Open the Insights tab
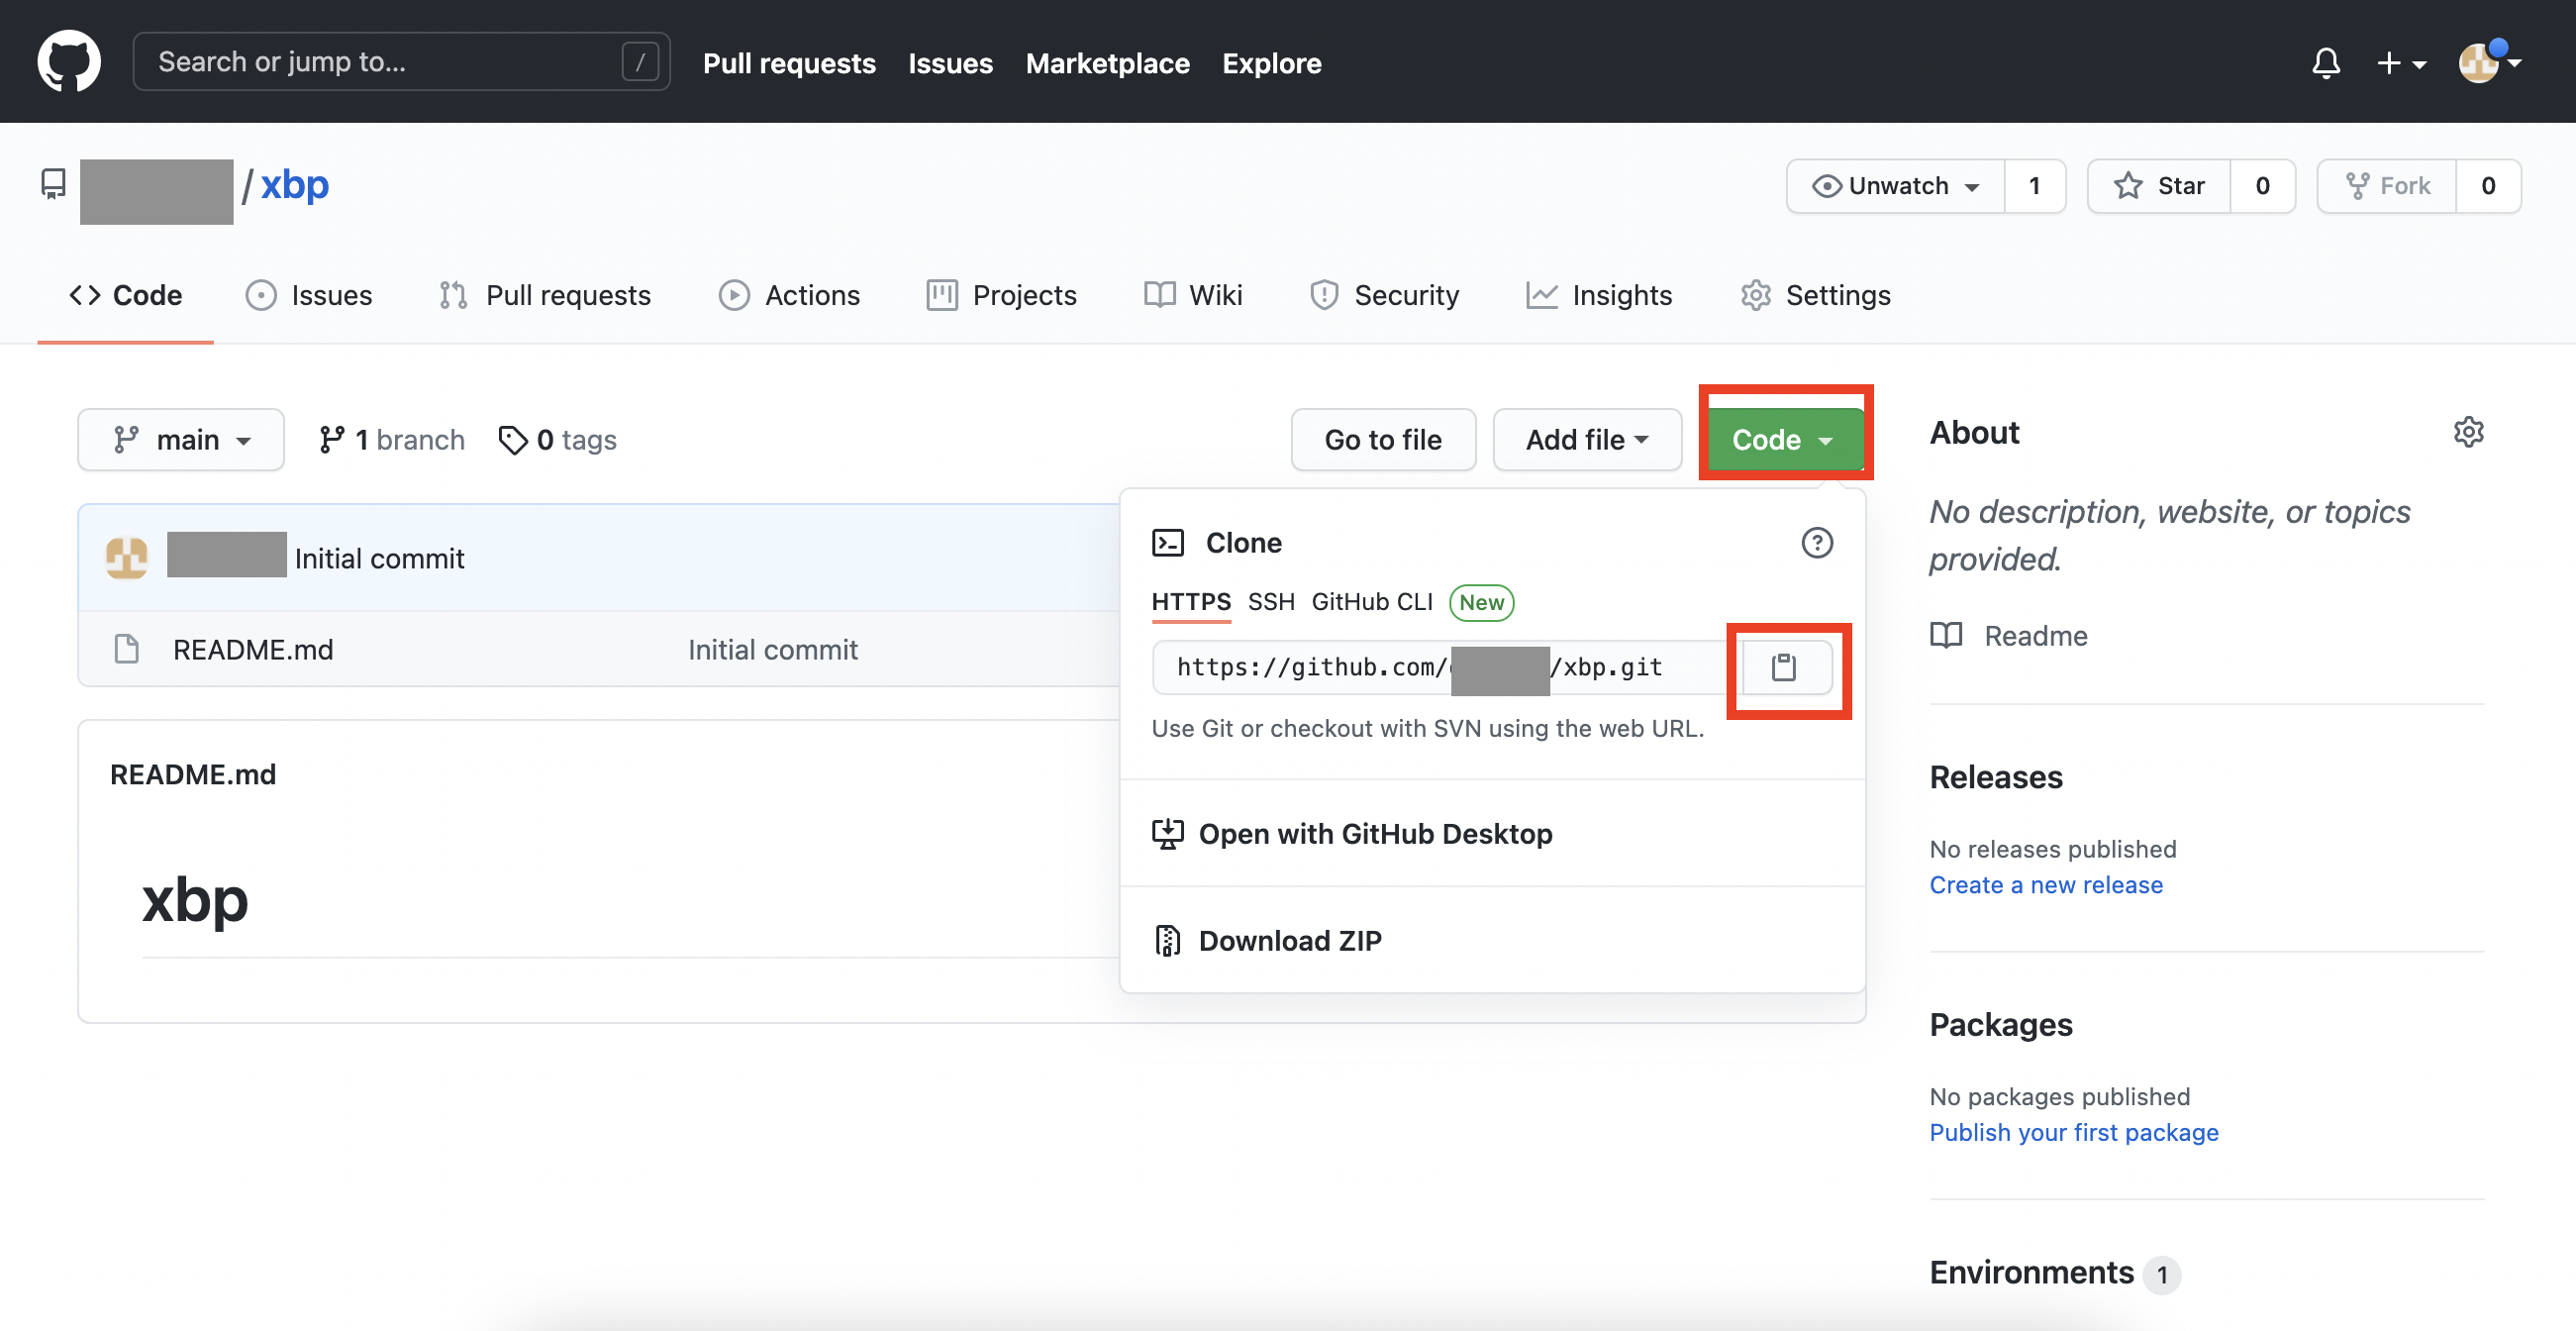 click(1599, 295)
